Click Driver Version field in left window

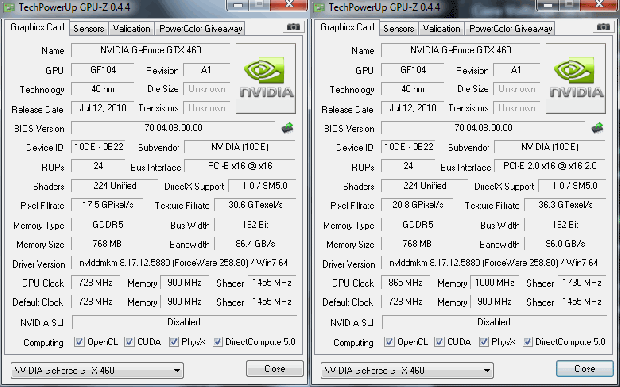183,263
